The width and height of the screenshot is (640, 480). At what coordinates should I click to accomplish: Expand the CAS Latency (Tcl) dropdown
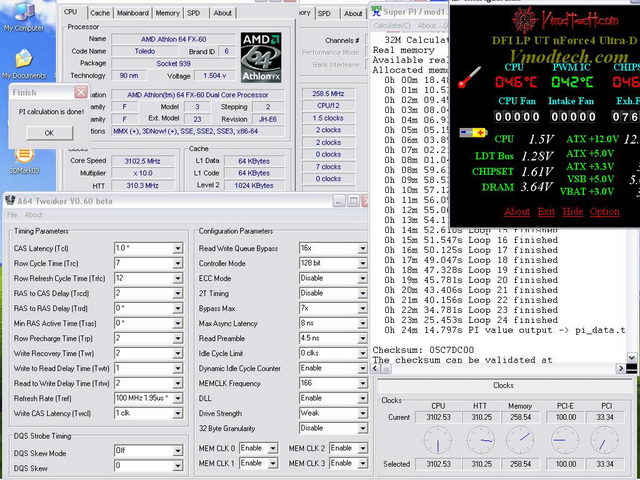coord(178,248)
